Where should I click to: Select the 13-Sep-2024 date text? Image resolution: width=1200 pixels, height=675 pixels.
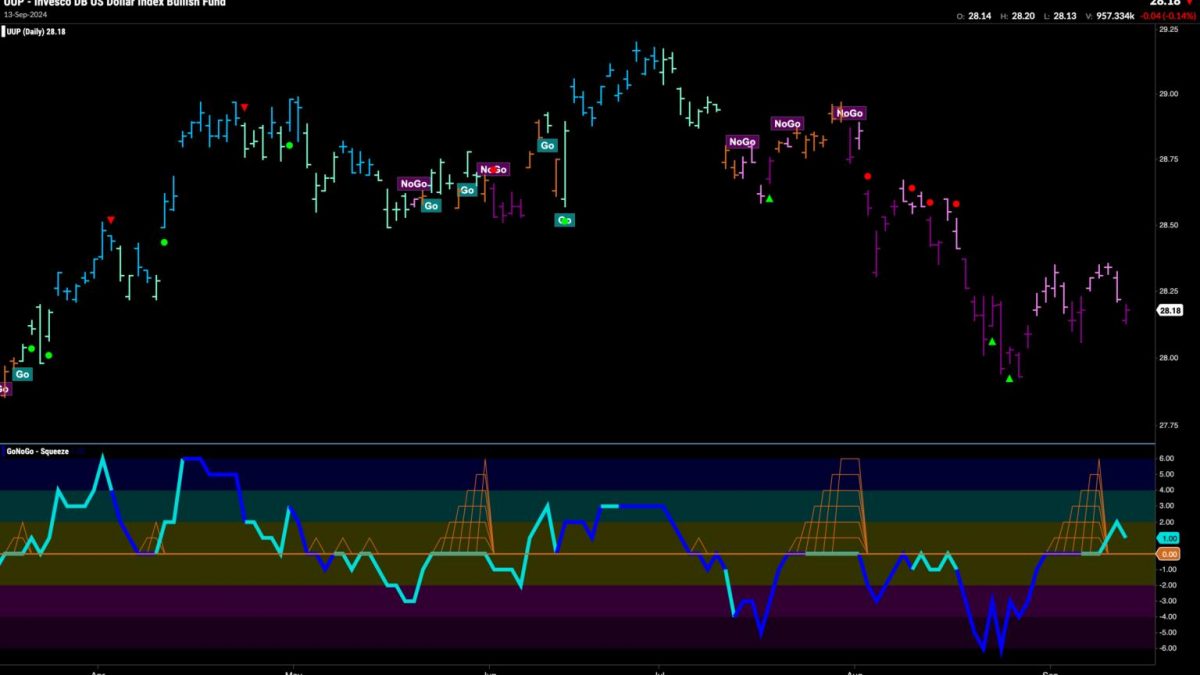25,15
